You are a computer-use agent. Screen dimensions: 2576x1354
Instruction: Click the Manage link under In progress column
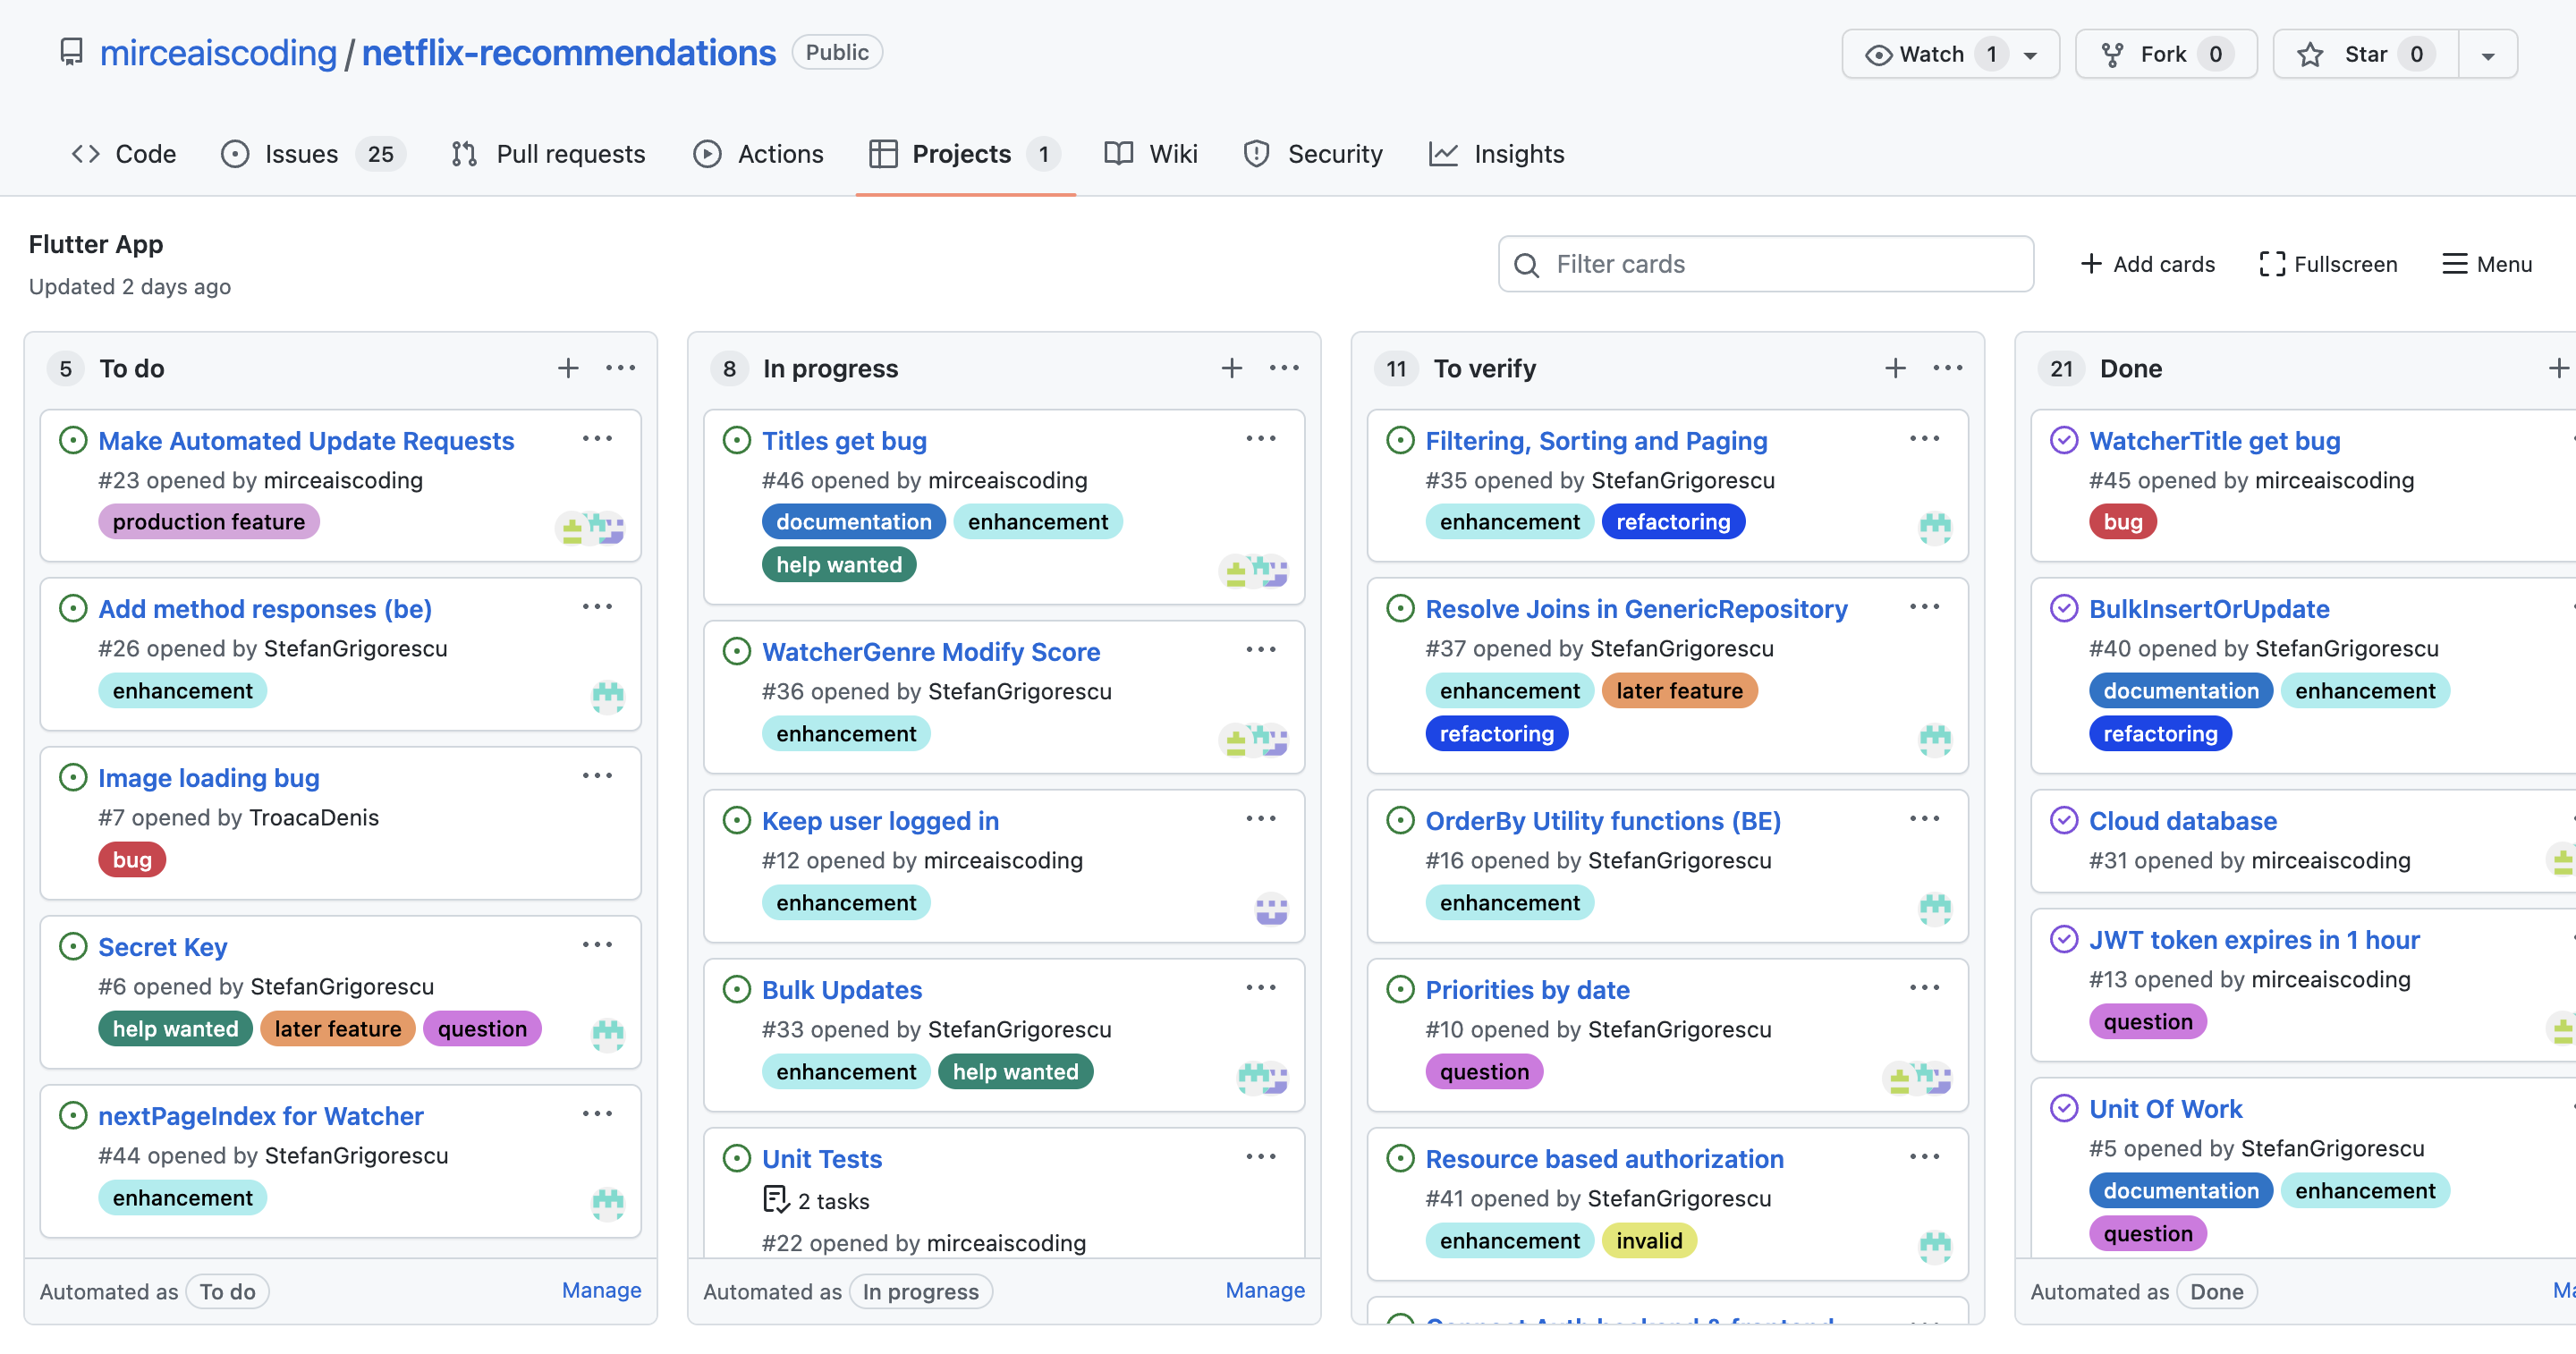pyautogui.click(x=1264, y=1290)
